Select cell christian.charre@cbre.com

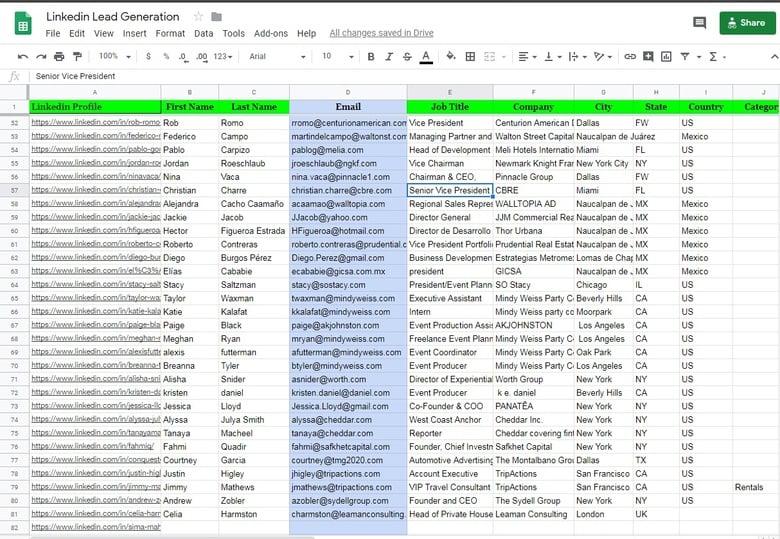click(348, 190)
